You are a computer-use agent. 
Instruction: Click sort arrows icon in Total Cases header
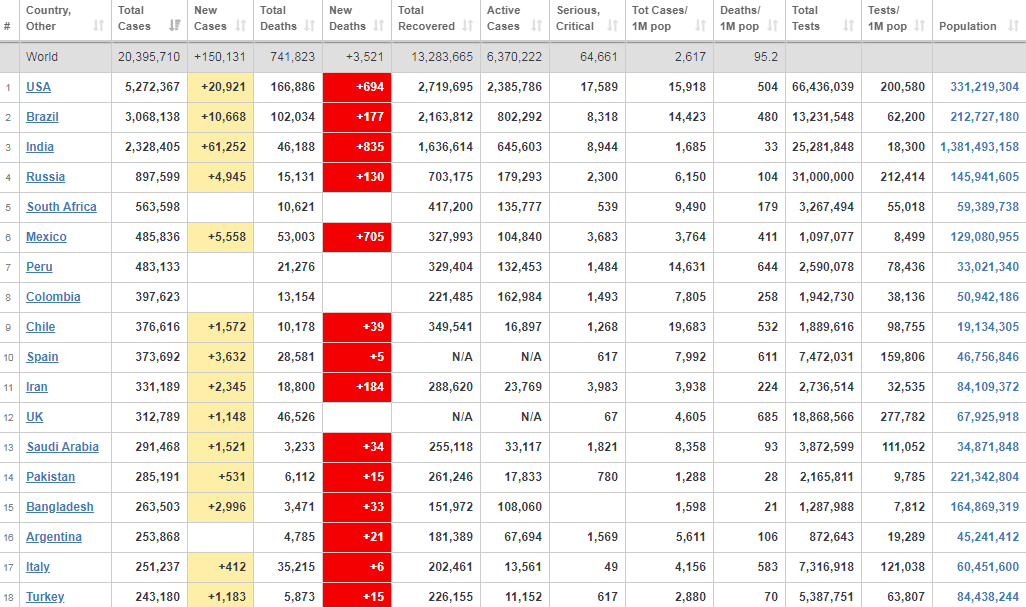coord(176,26)
